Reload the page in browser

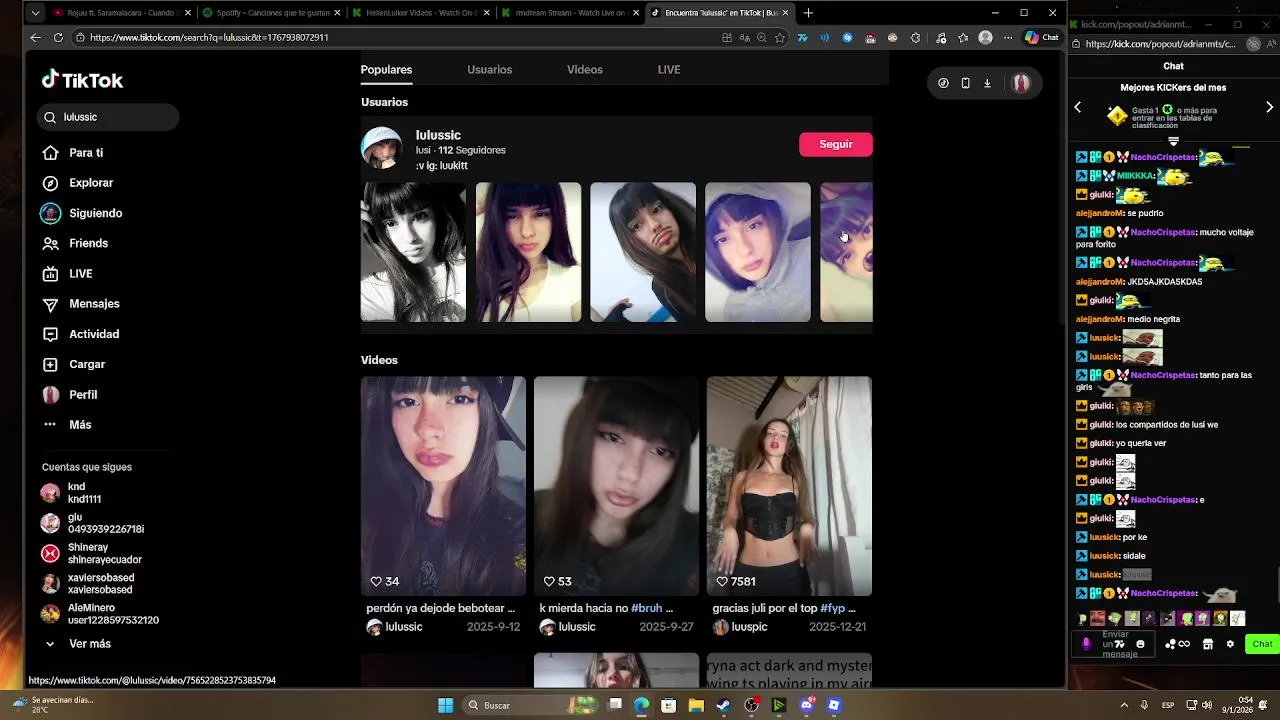58,37
